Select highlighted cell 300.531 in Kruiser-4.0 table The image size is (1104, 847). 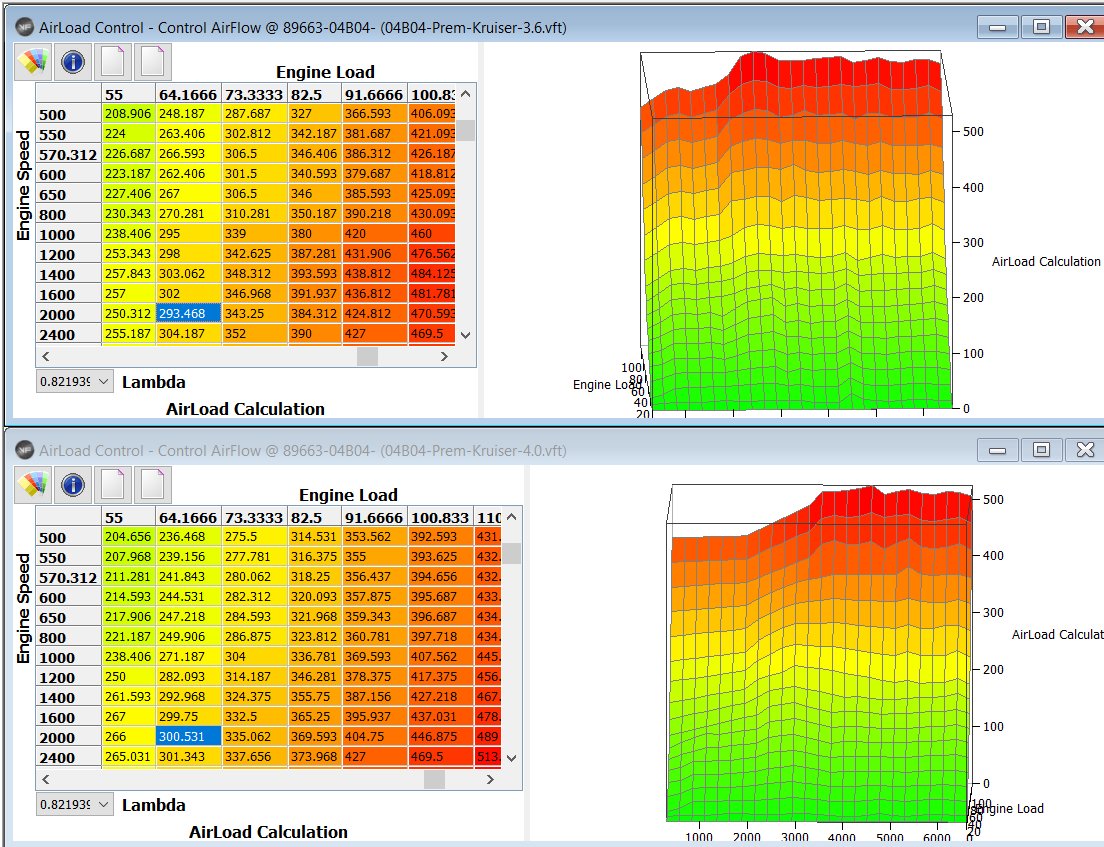[x=189, y=736]
